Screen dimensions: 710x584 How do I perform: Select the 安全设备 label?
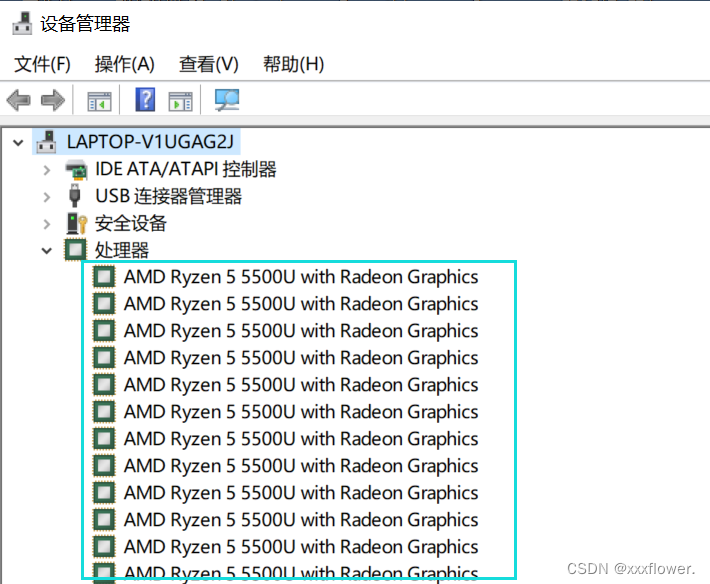point(131,223)
